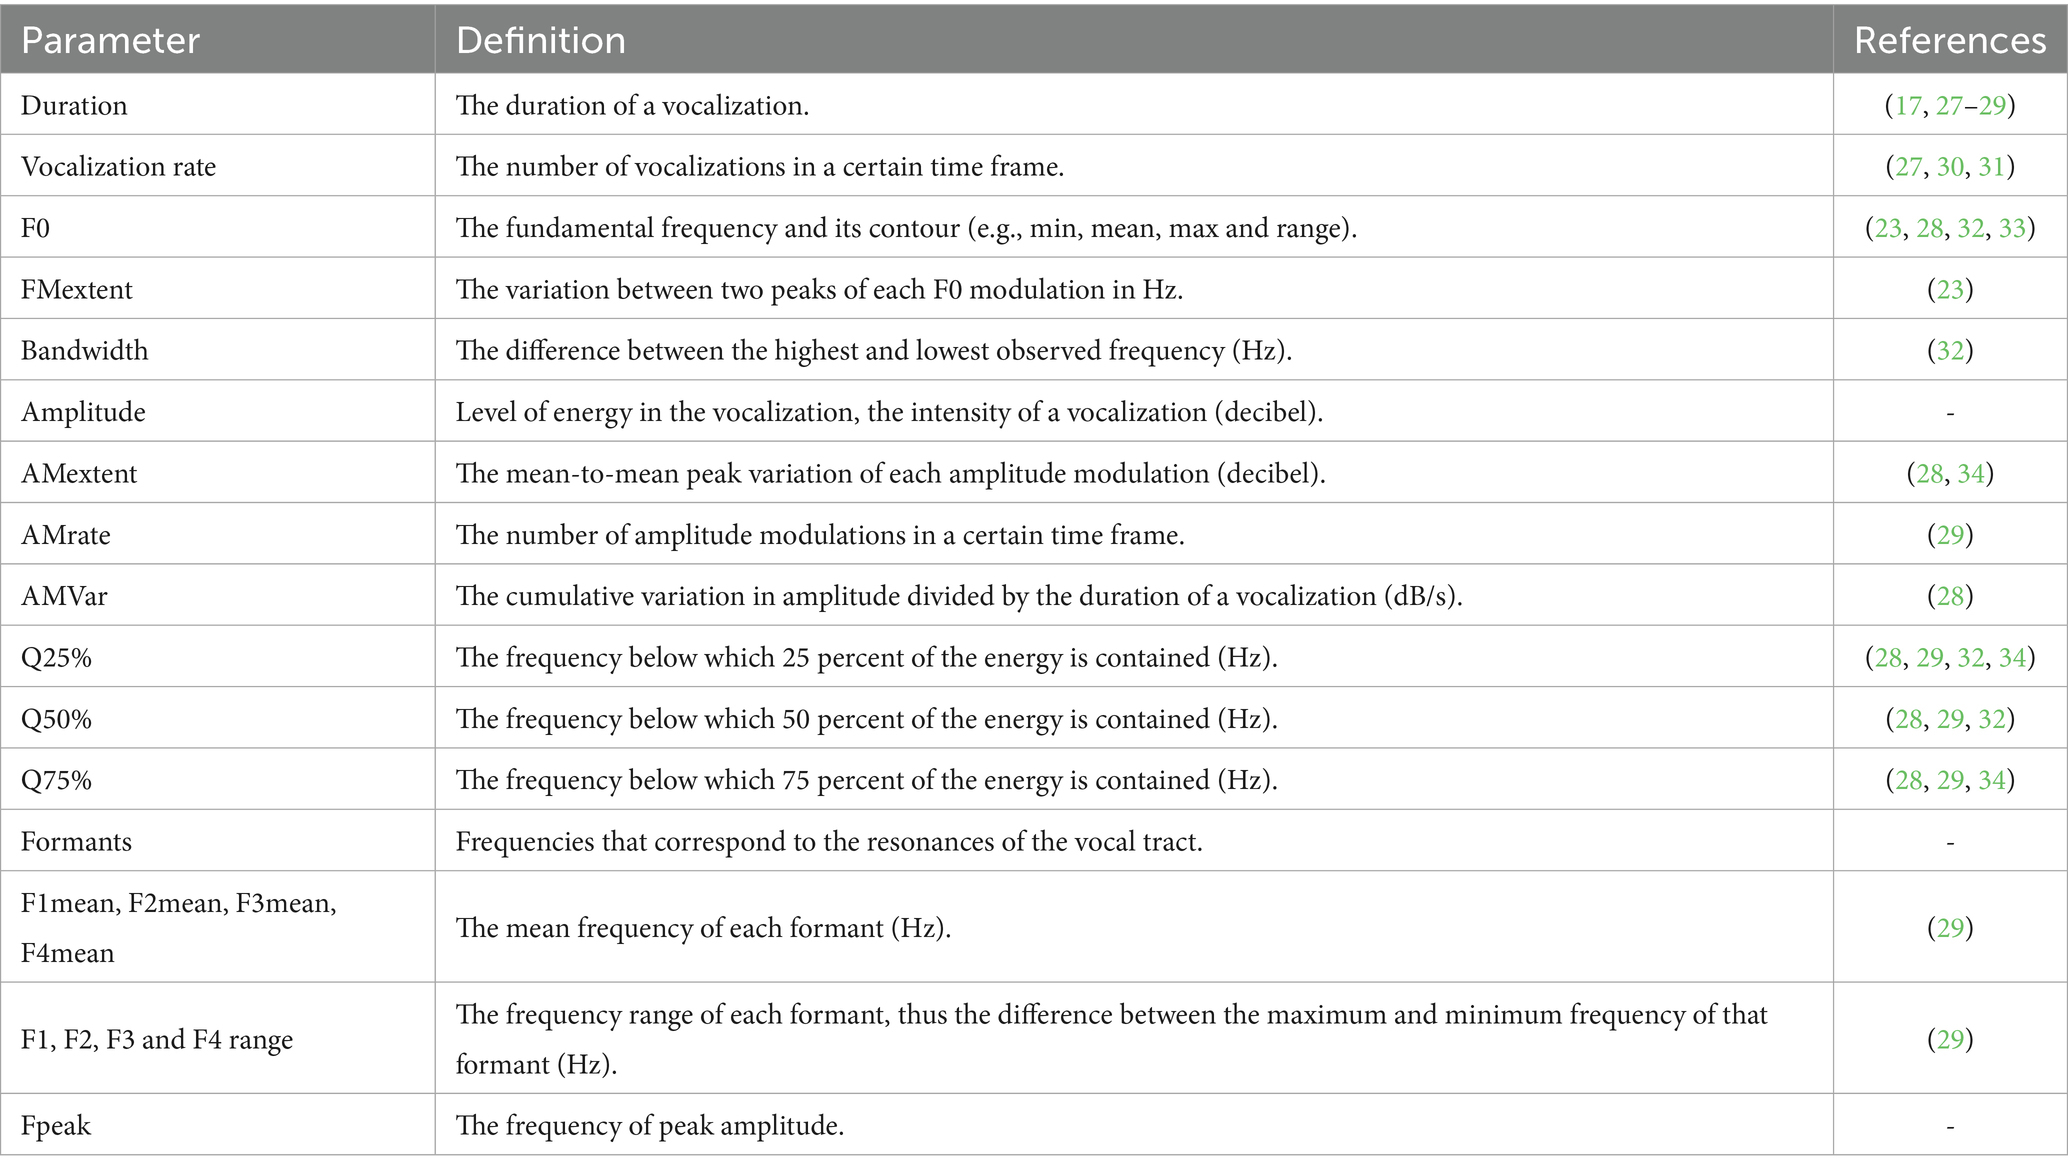Open reference 29 in the AMrate row
This screenshot has height=1173, width=2068.
pos(1950,534)
